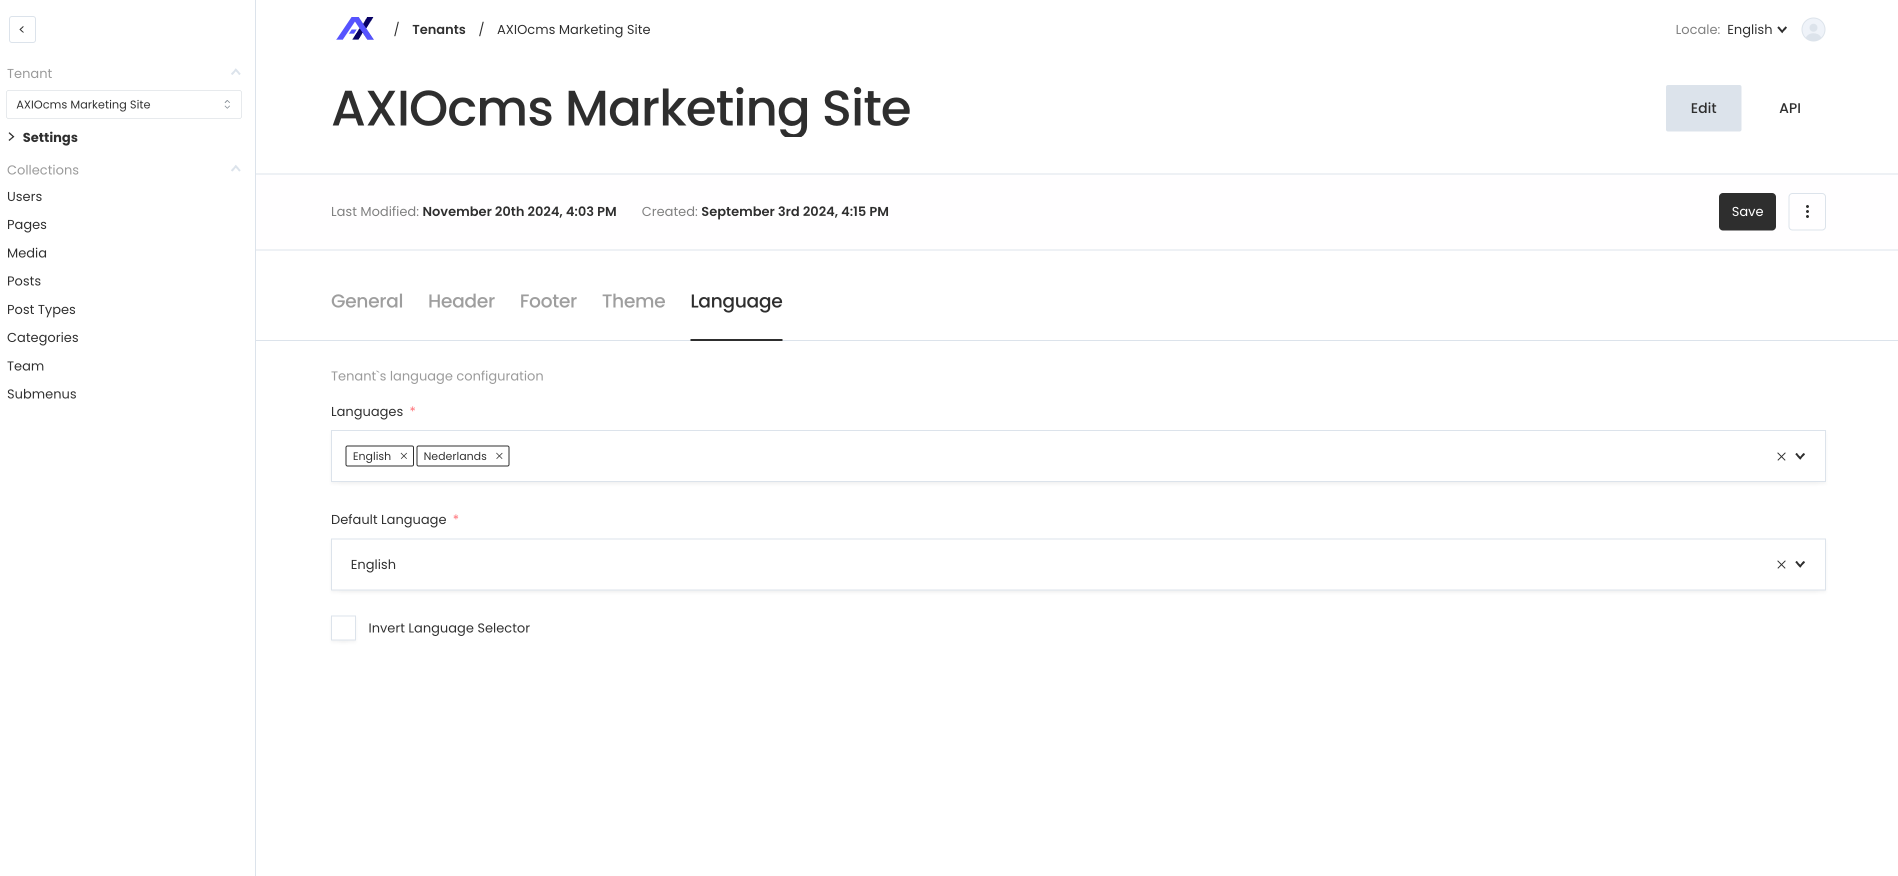Enable the Invert Language Selector checkbox

(x=344, y=628)
